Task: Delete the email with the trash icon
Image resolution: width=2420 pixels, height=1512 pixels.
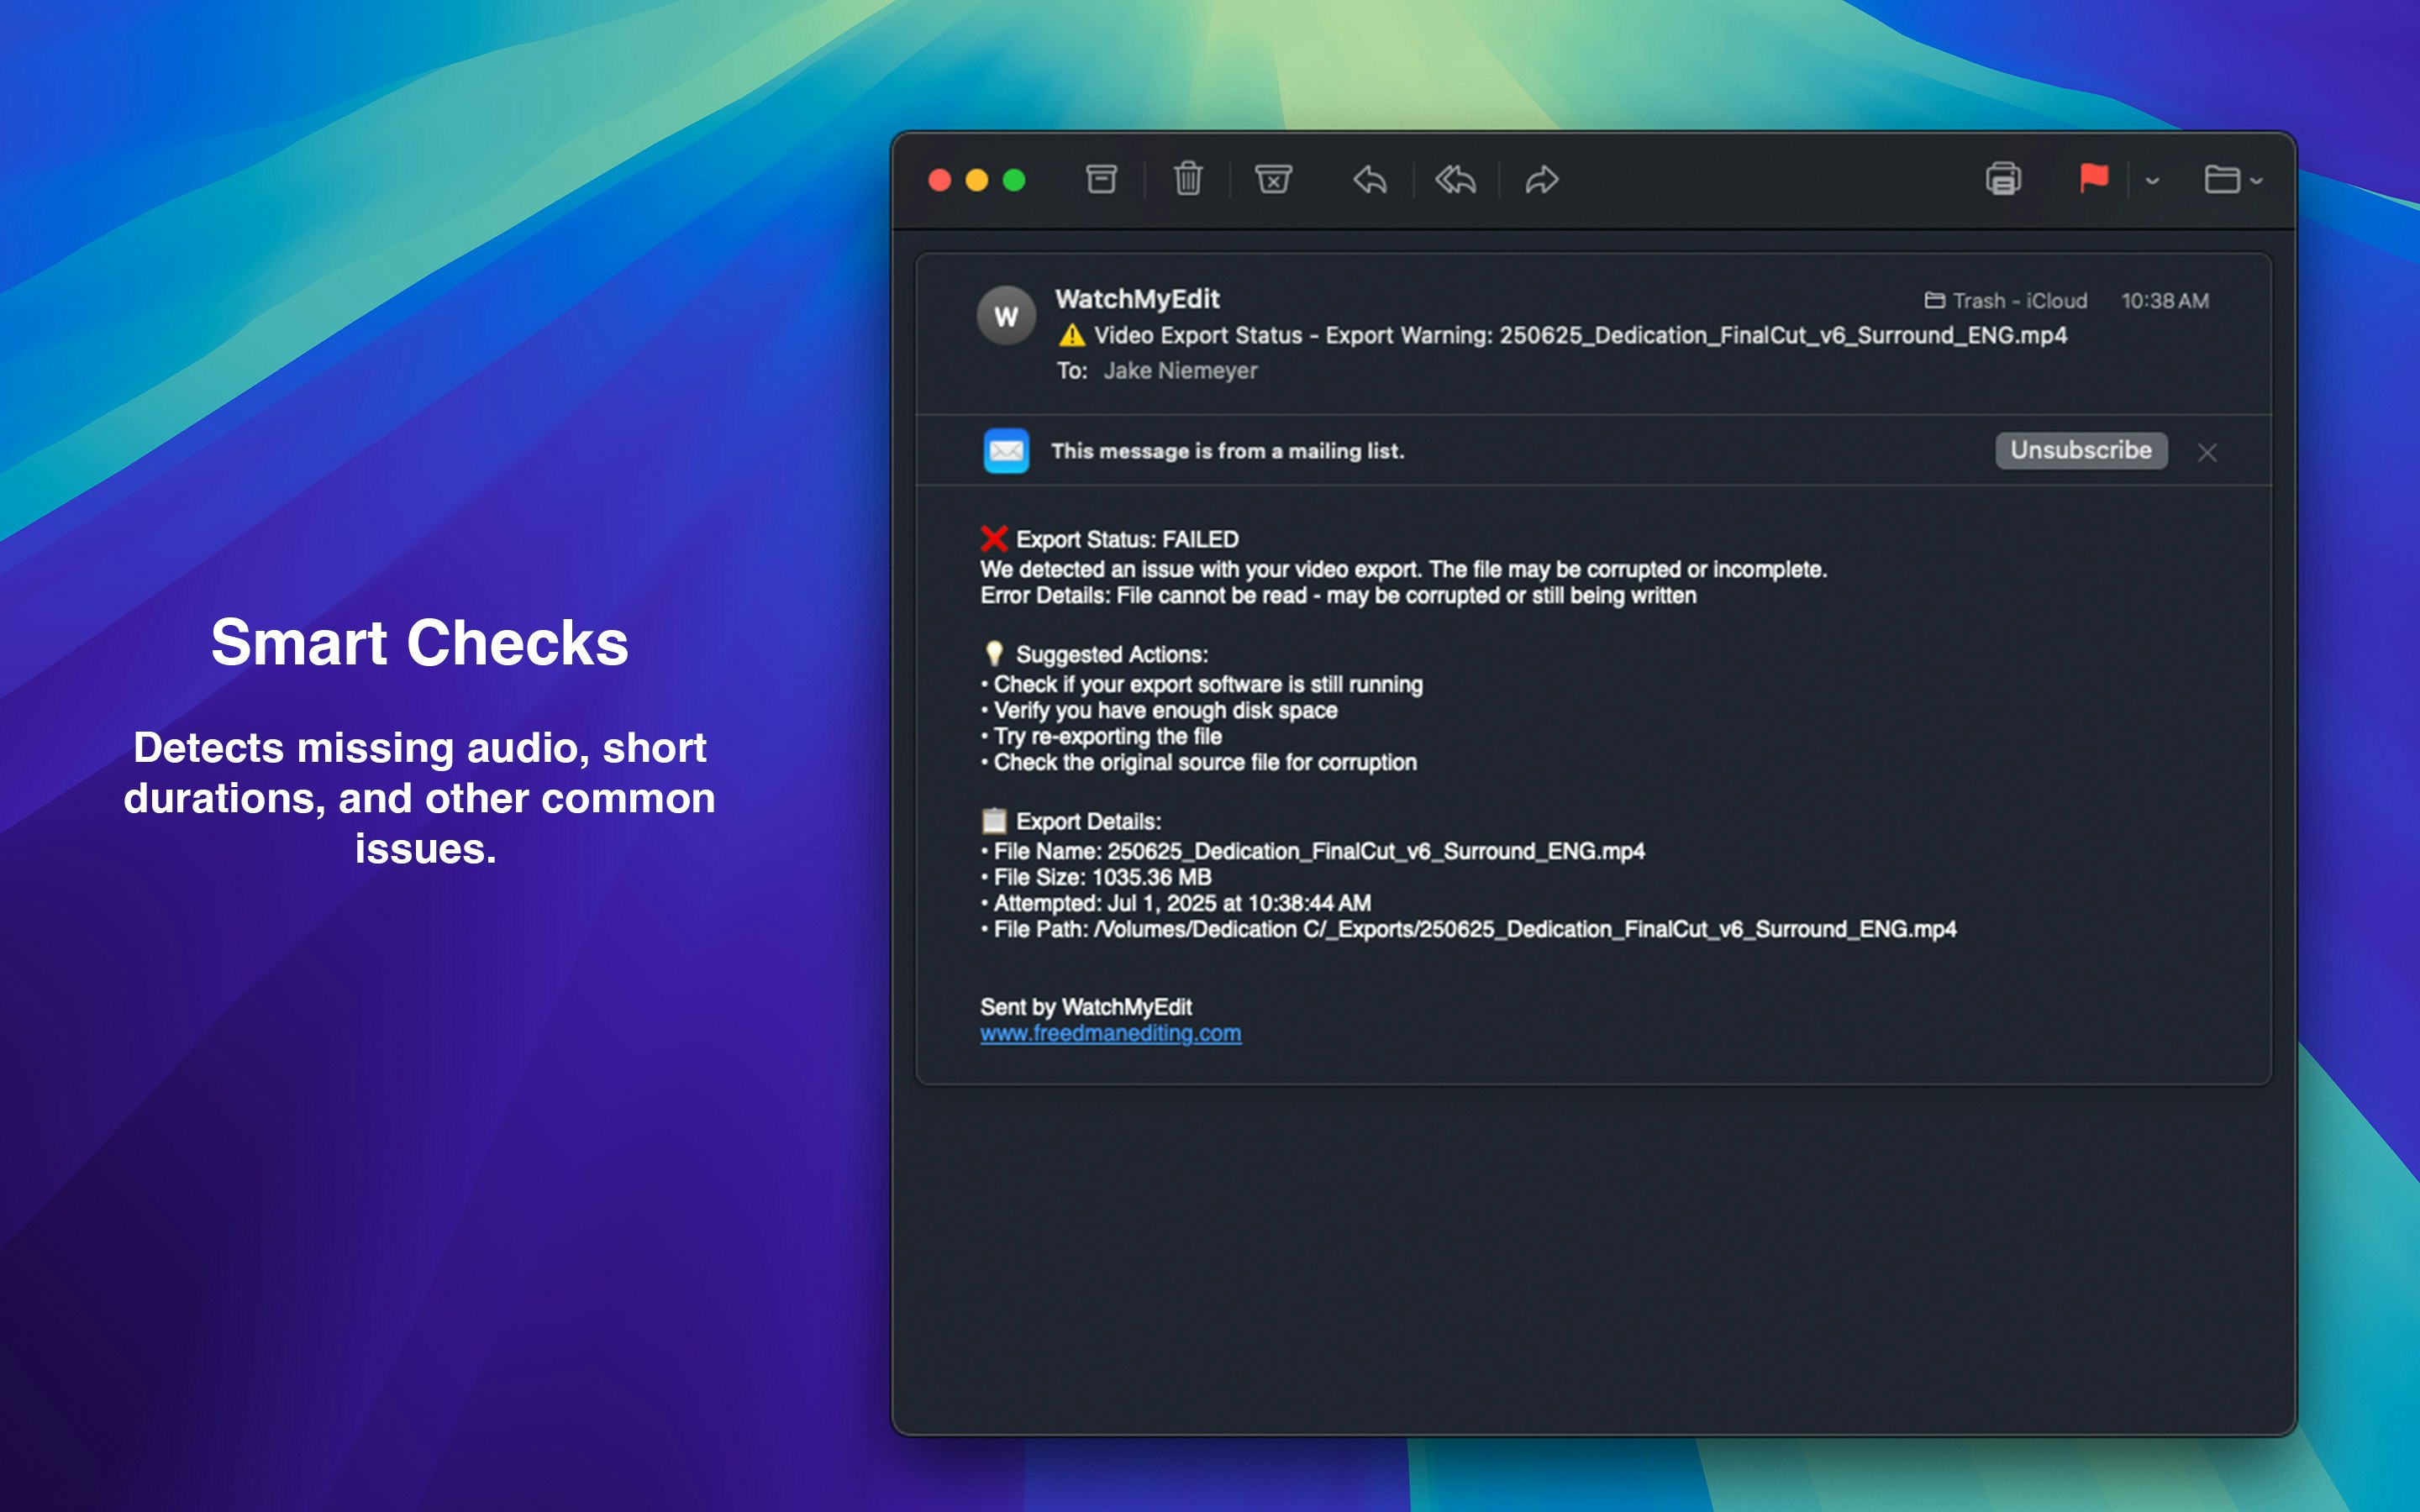Action: click(1188, 180)
